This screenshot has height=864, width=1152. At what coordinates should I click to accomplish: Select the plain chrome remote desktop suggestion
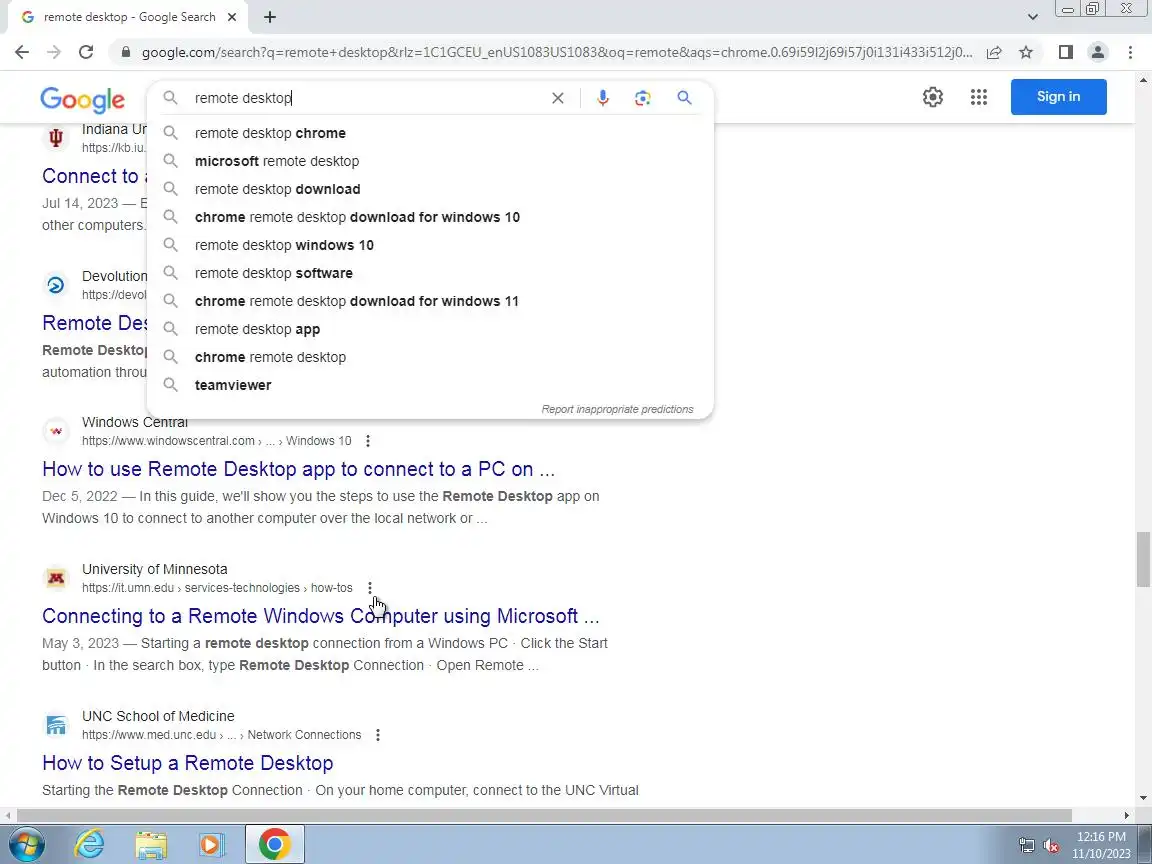click(x=430, y=357)
